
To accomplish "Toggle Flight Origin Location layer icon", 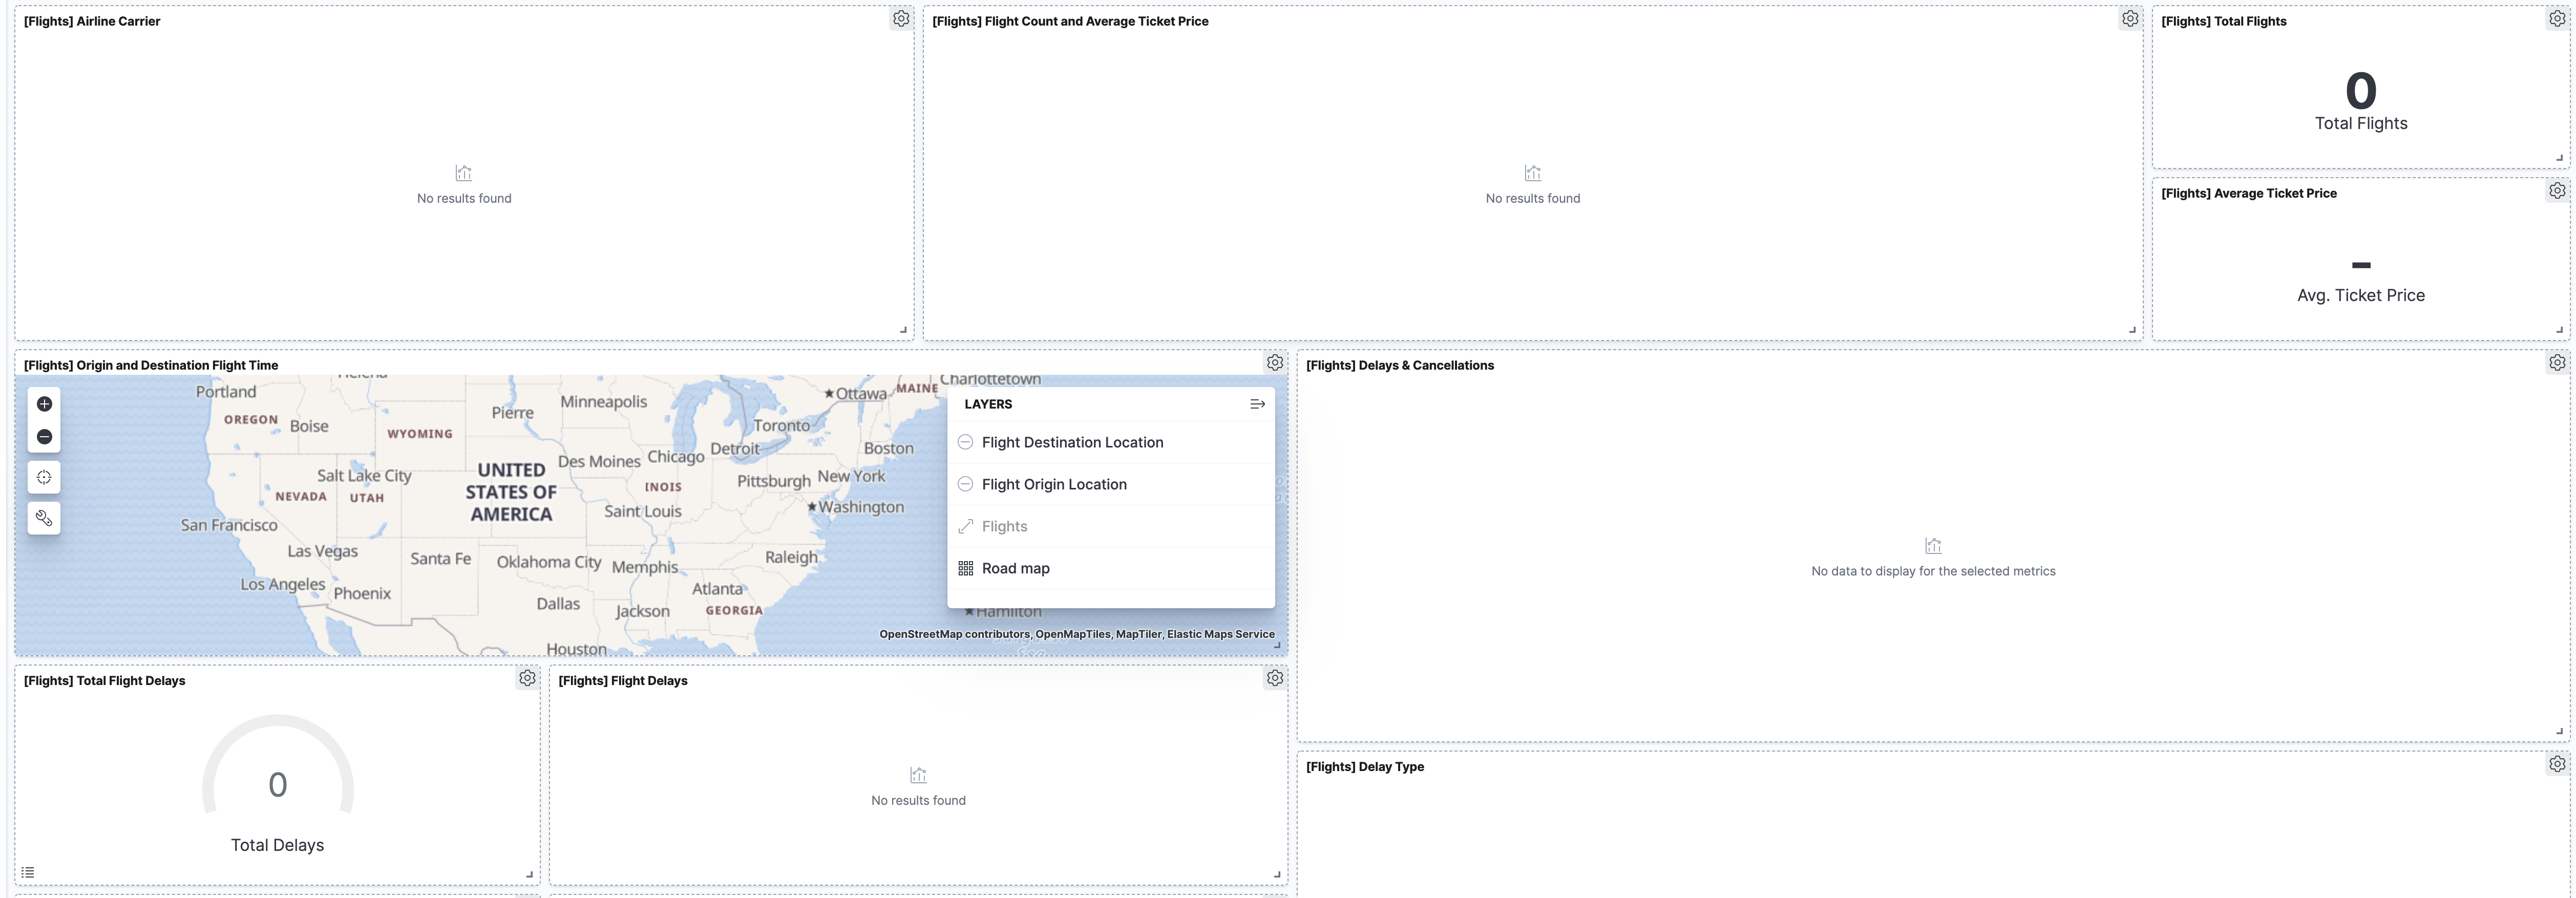I will click(965, 484).
